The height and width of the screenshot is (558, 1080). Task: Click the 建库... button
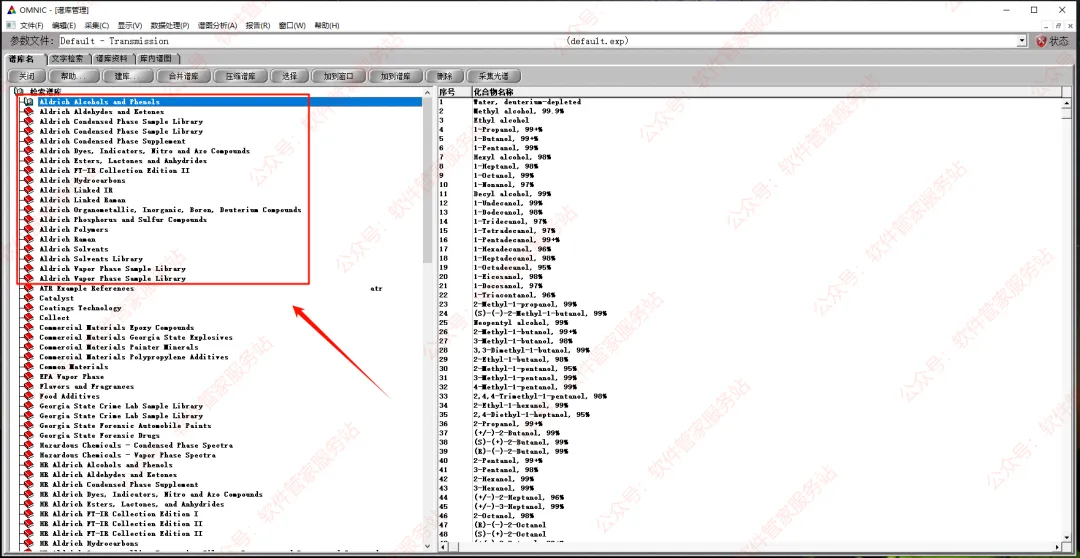[x=127, y=76]
